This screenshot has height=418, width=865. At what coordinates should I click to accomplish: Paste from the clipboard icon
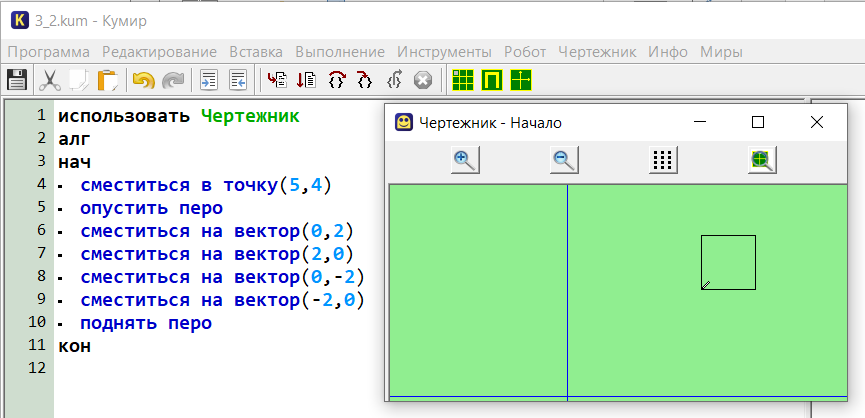pos(108,81)
